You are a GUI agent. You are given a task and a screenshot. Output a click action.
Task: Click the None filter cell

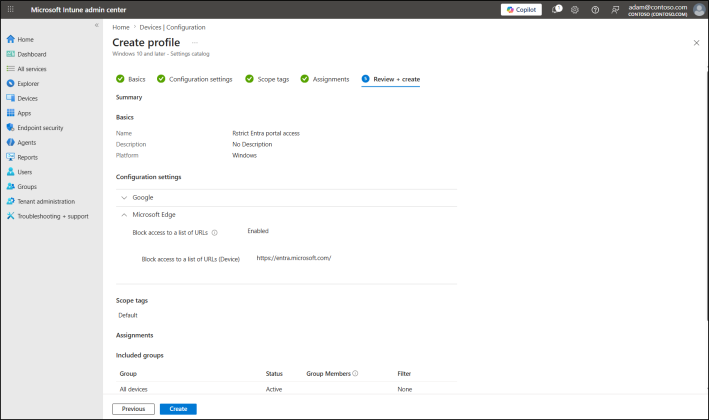[x=405, y=389]
